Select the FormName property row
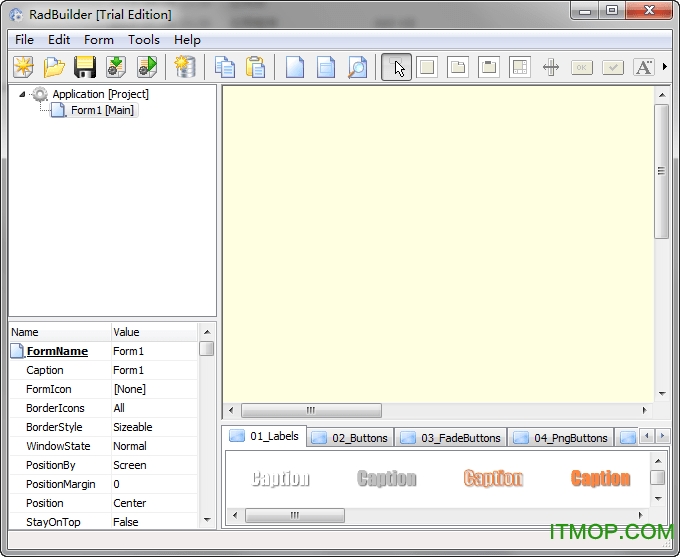Screen dimensions: 680x557 103,351
